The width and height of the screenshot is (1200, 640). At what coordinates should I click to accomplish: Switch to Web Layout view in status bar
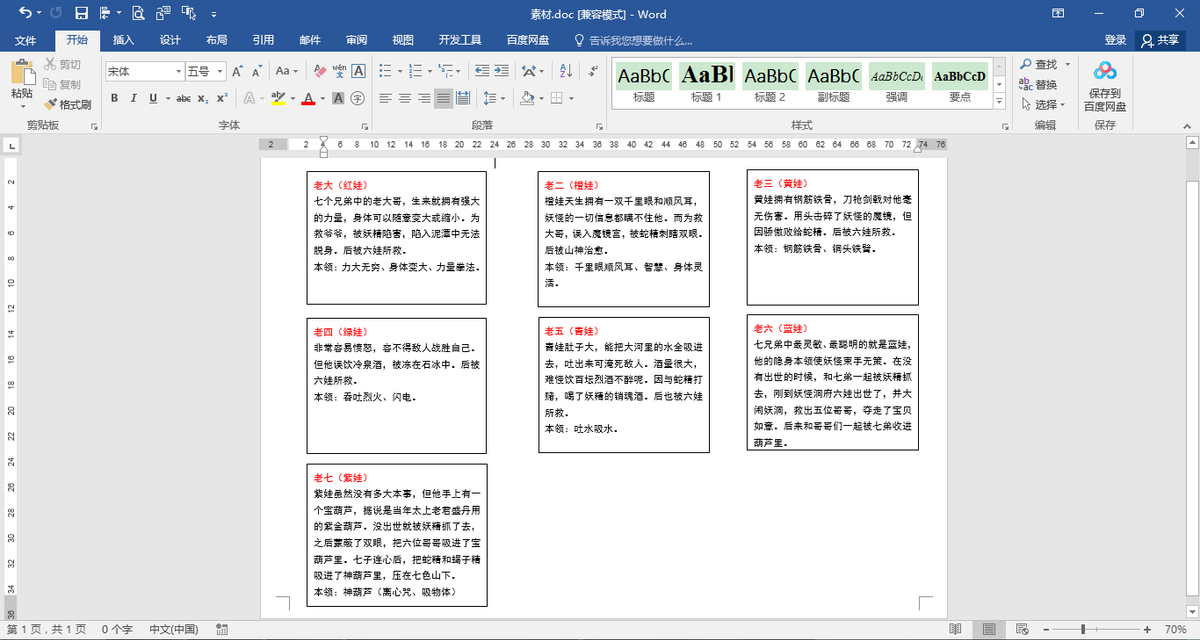[1022, 629]
